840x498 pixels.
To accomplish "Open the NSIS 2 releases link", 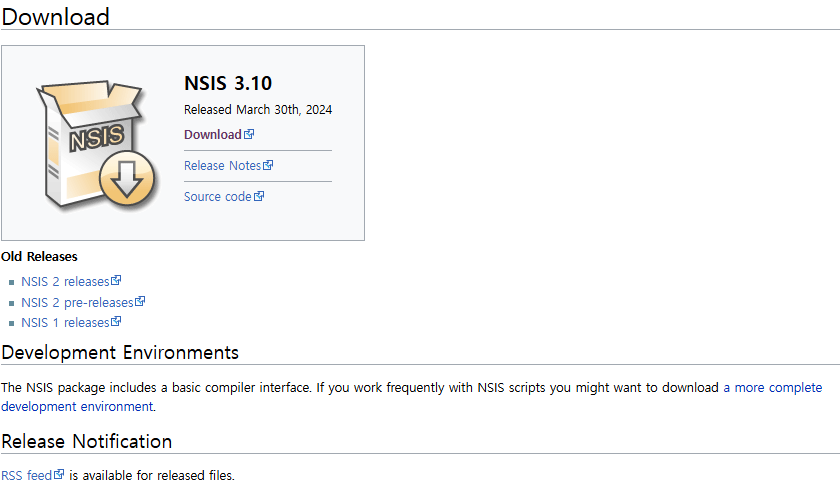I will pyautogui.click(x=71, y=281).
